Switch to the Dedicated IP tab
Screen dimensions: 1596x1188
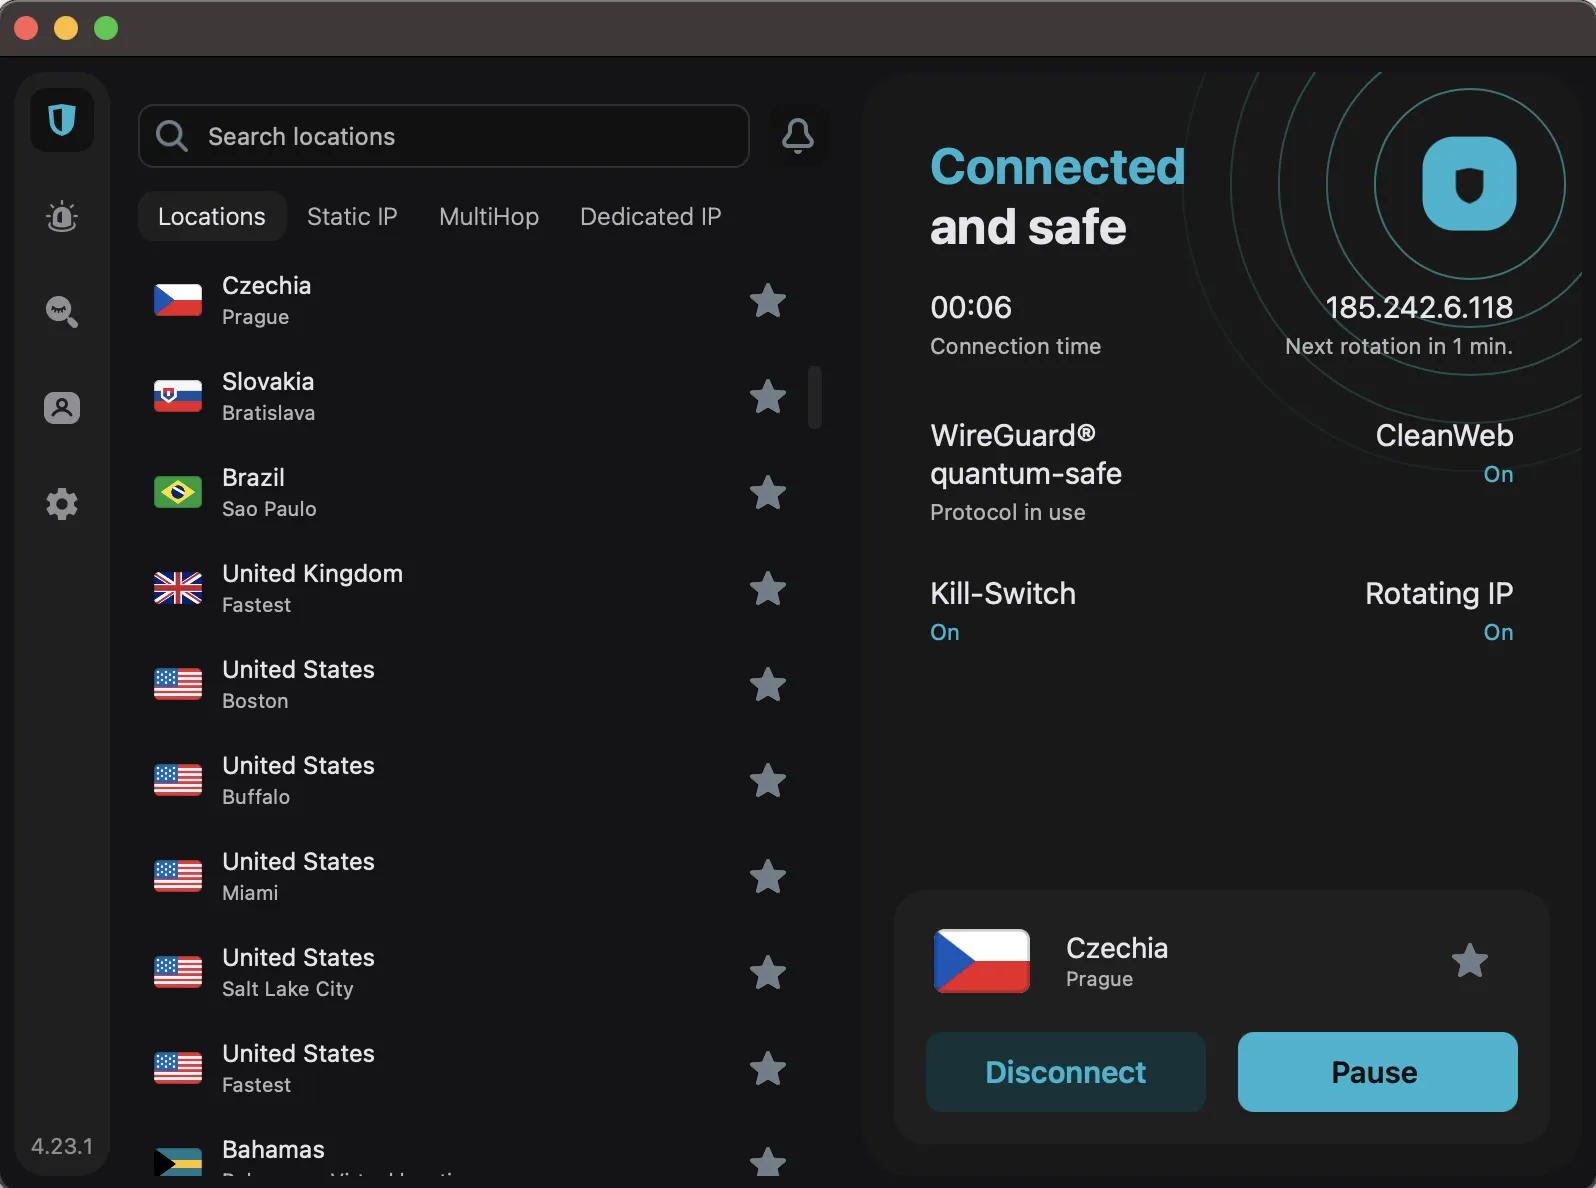point(651,216)
